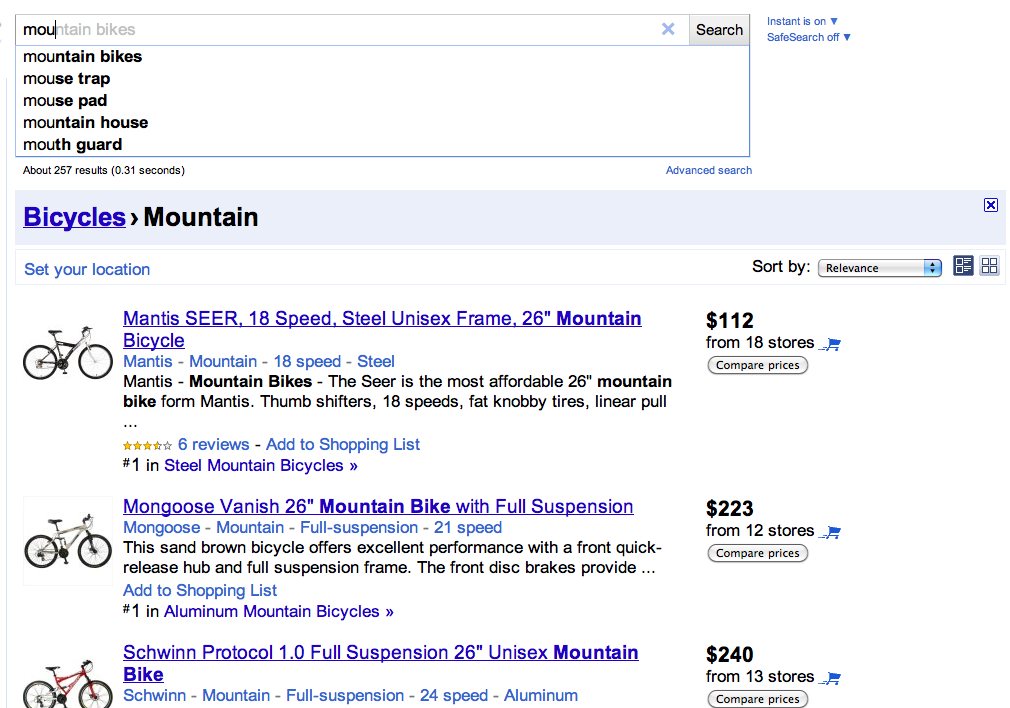The width and height of the screenshot is (1010, 708).
Task: Add Mantis SEER to Shopping List
Action: (x=343, y=445)
